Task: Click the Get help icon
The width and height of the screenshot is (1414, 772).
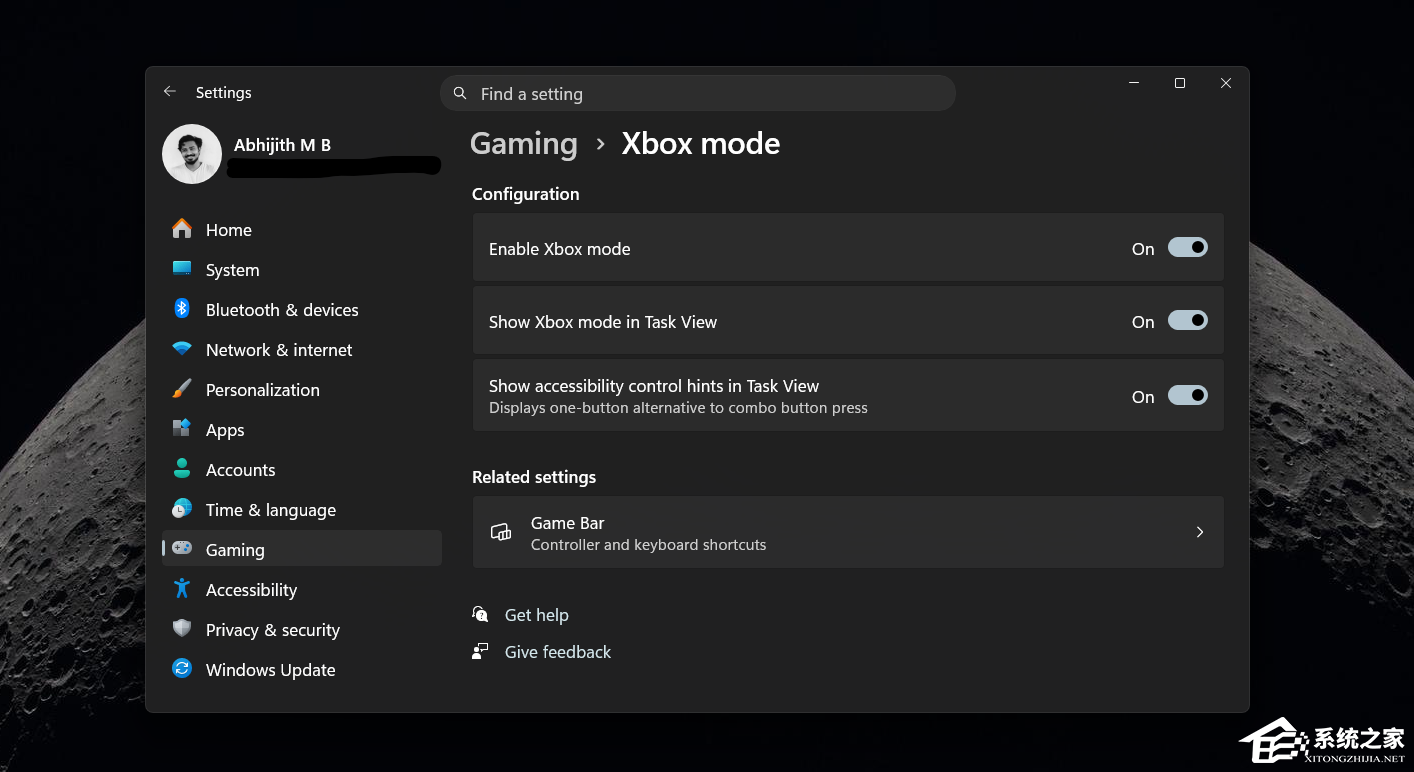Action: coord(481,614)
